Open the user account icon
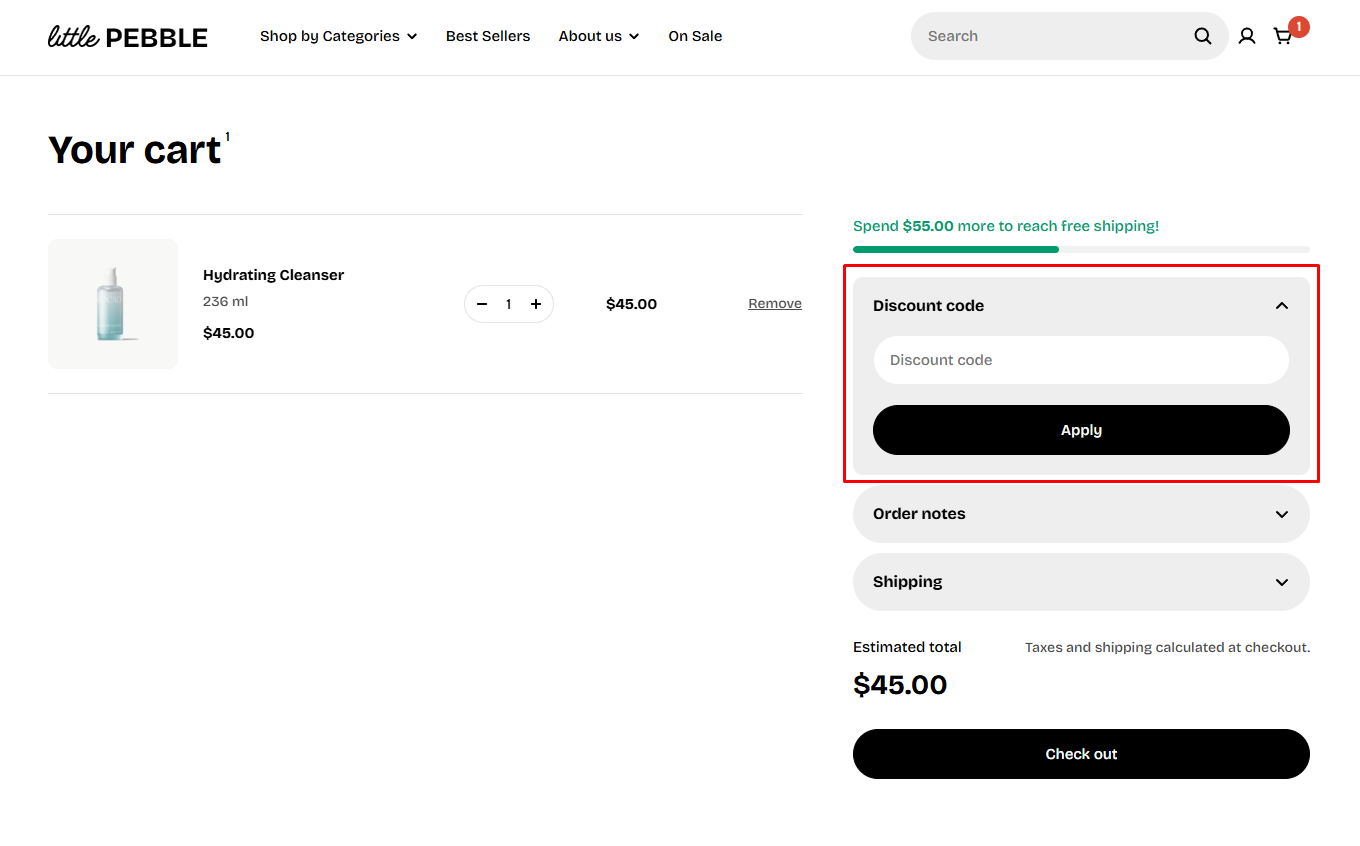 pos(1247,36)
